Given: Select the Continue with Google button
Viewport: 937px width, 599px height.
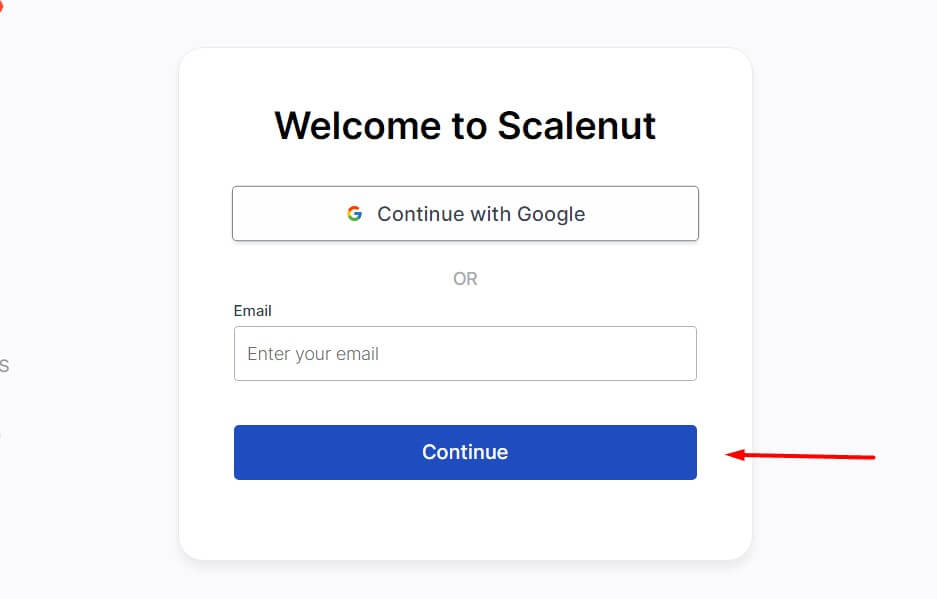Looking at the screenshot, I should (x=465, y=213).
